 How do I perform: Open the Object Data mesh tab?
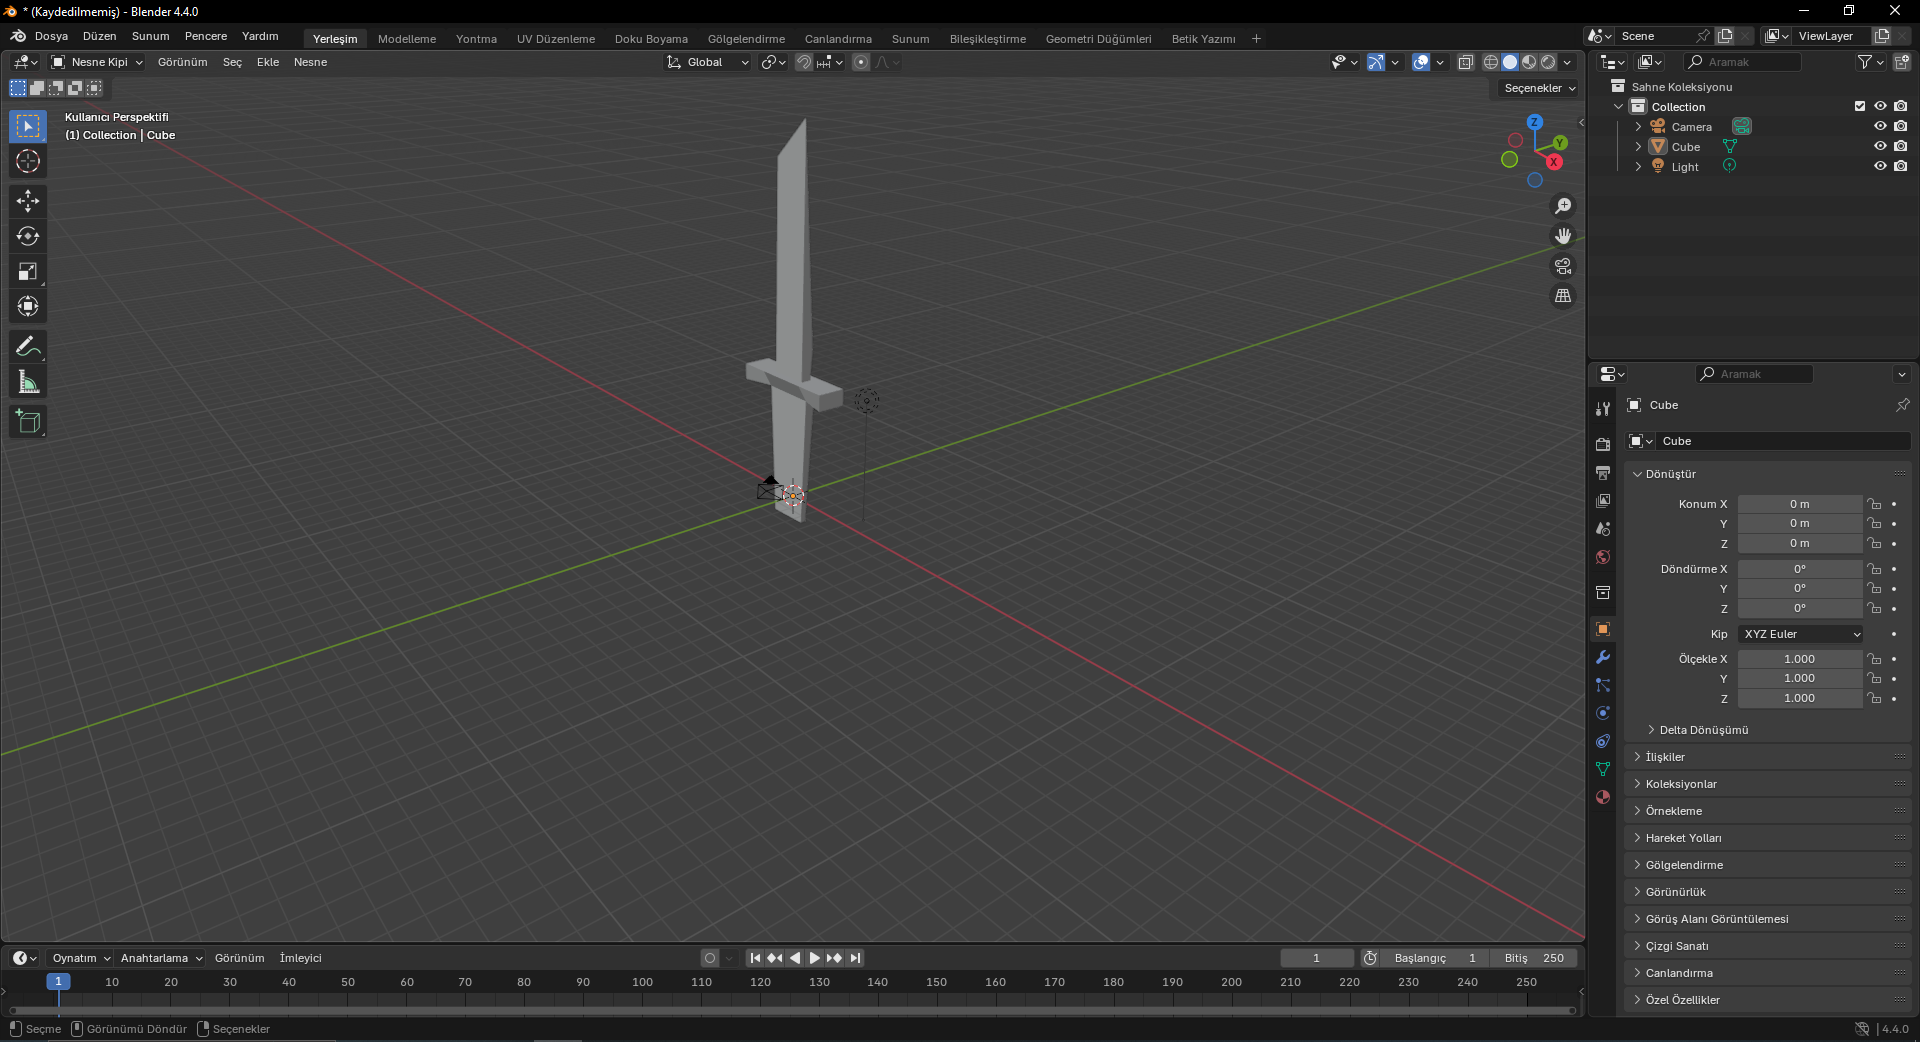1603,769
